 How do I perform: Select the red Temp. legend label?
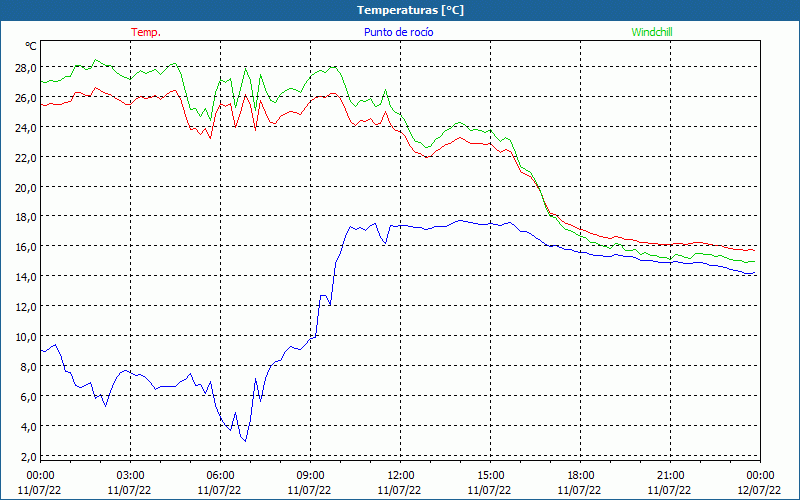pos(146,32)
